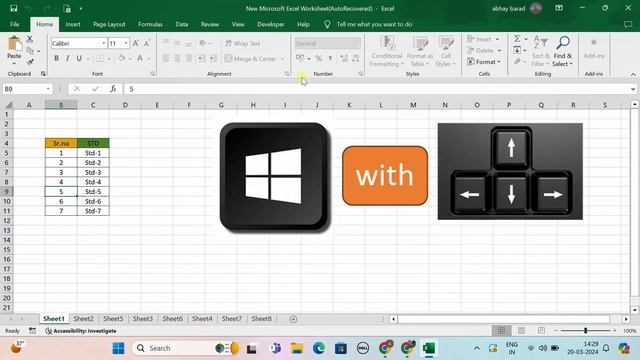This screenshot has height=360, width=640.
Task: Toggle Underline formatting
Action: click(x=79, y=58)
